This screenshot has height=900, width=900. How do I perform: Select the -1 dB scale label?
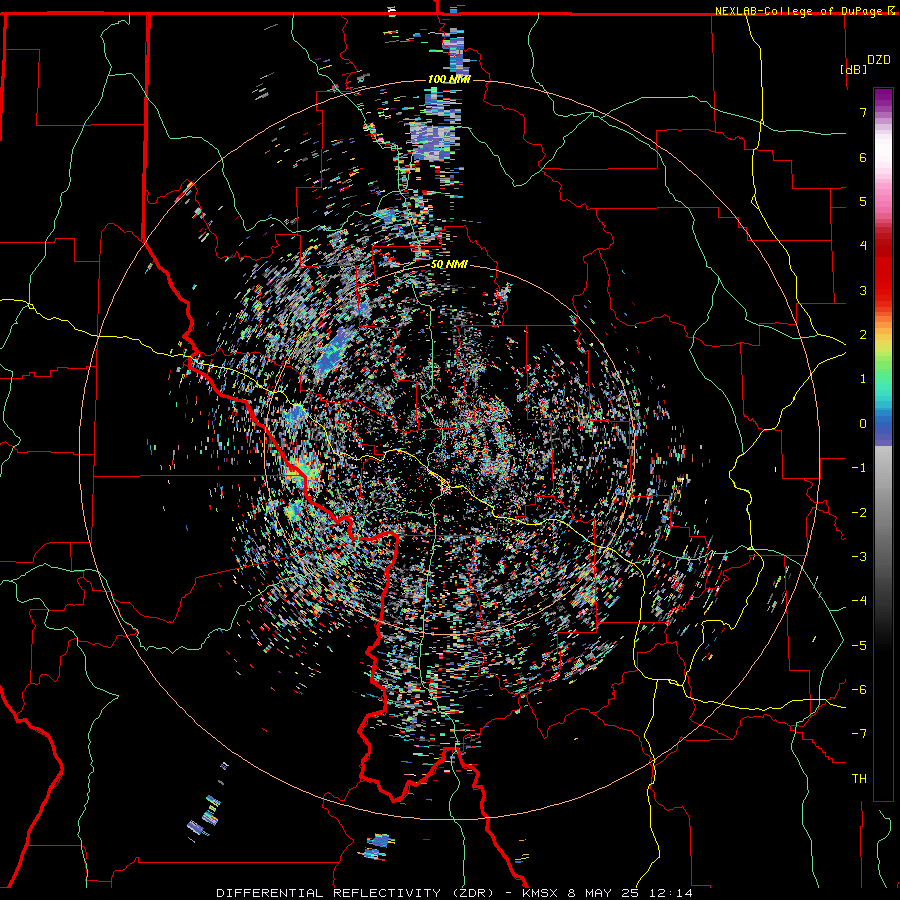coord(859,468)
